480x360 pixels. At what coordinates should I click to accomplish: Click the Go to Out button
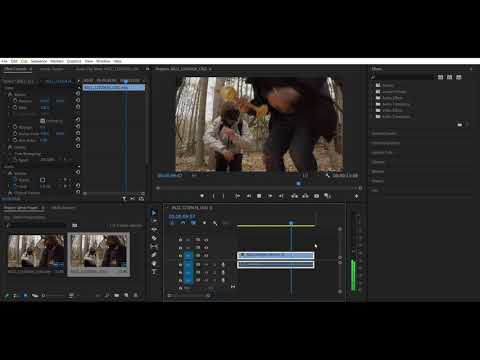[281, 196]
